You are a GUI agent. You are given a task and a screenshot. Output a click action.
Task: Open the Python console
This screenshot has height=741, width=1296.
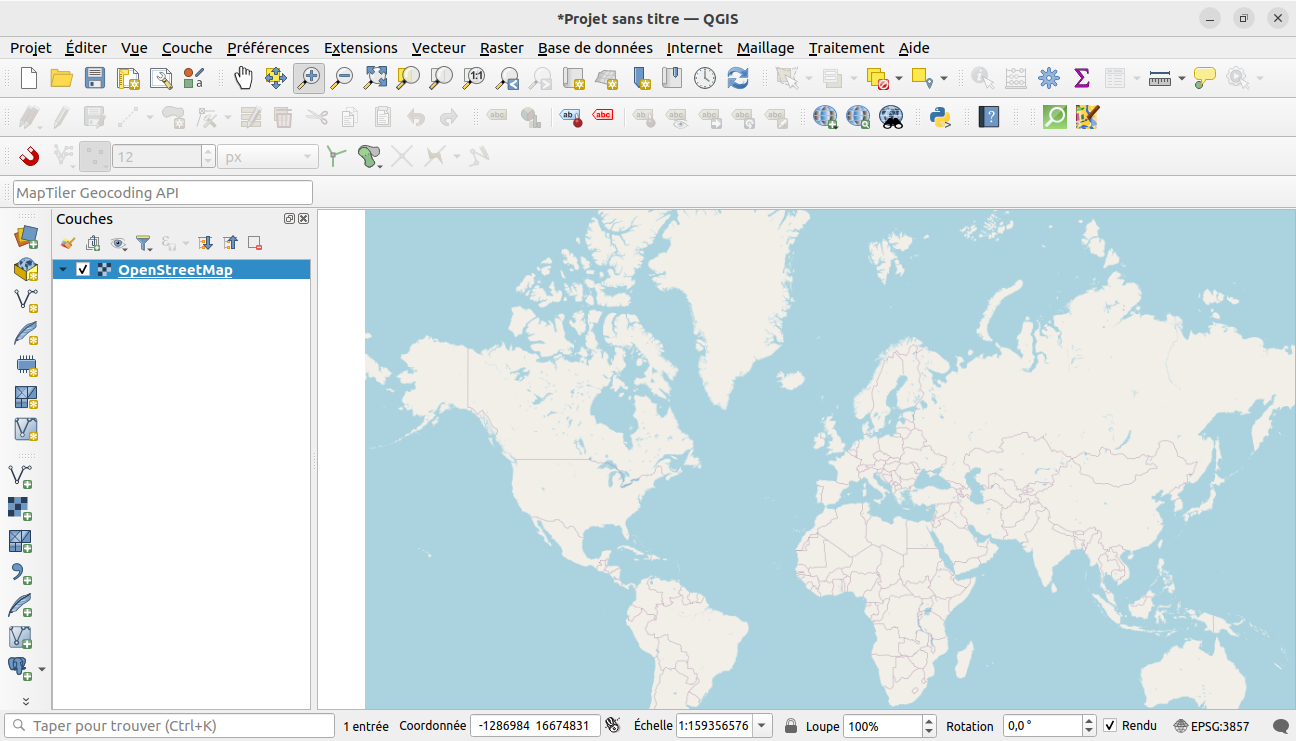click(x=940, y=117)
